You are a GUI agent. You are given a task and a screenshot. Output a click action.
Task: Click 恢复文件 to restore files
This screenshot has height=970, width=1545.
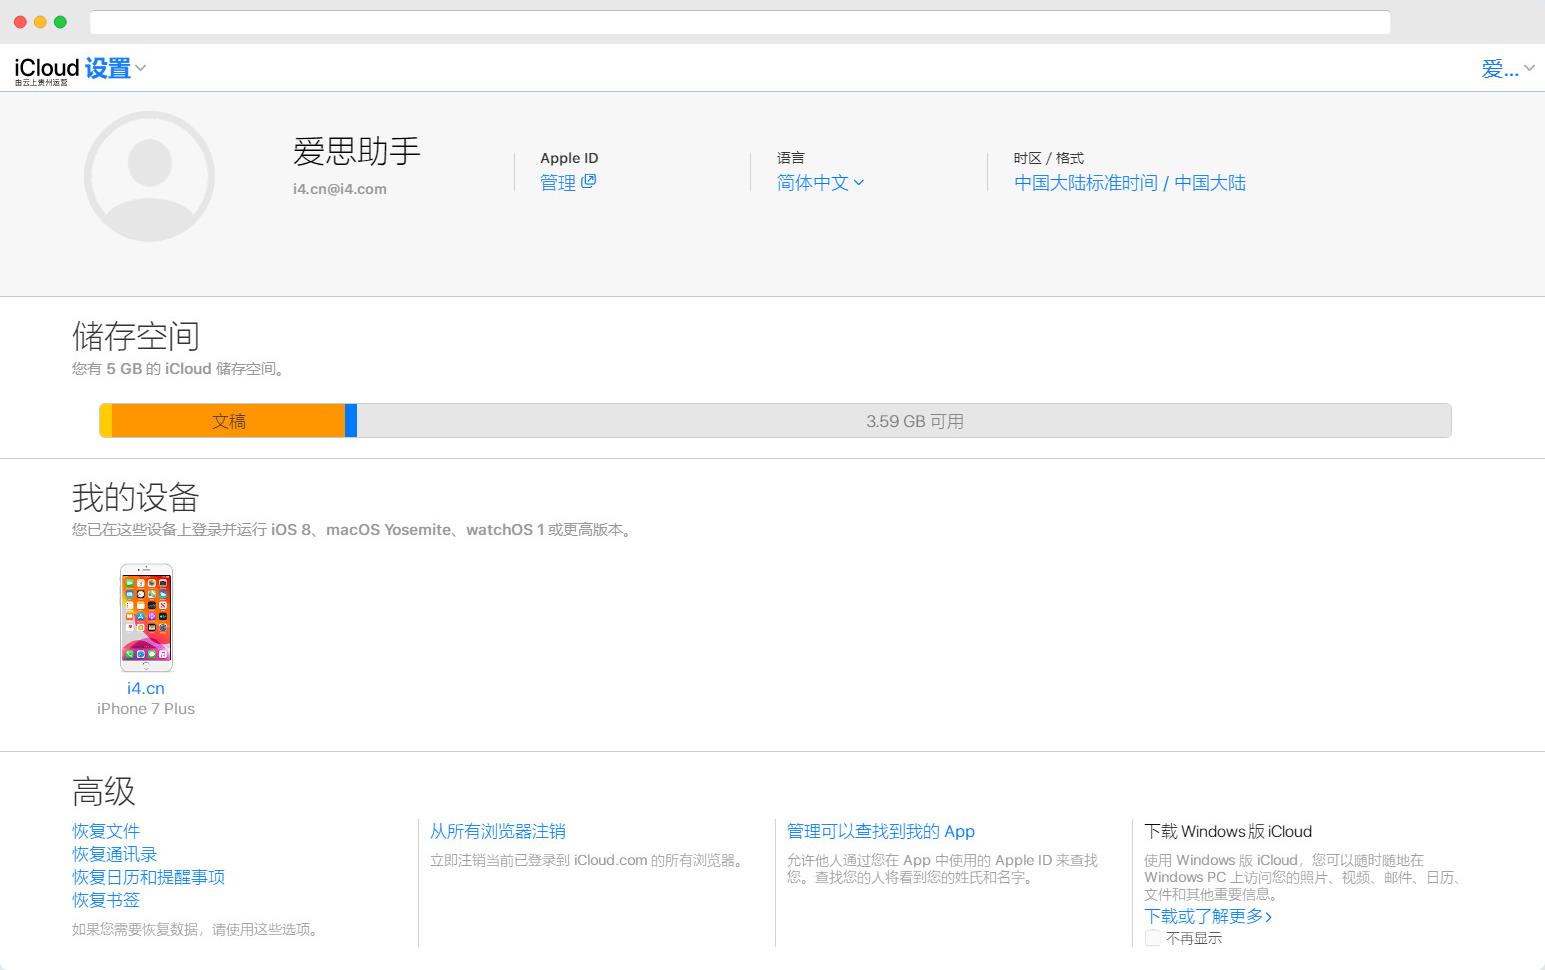(x=106, y=831)
